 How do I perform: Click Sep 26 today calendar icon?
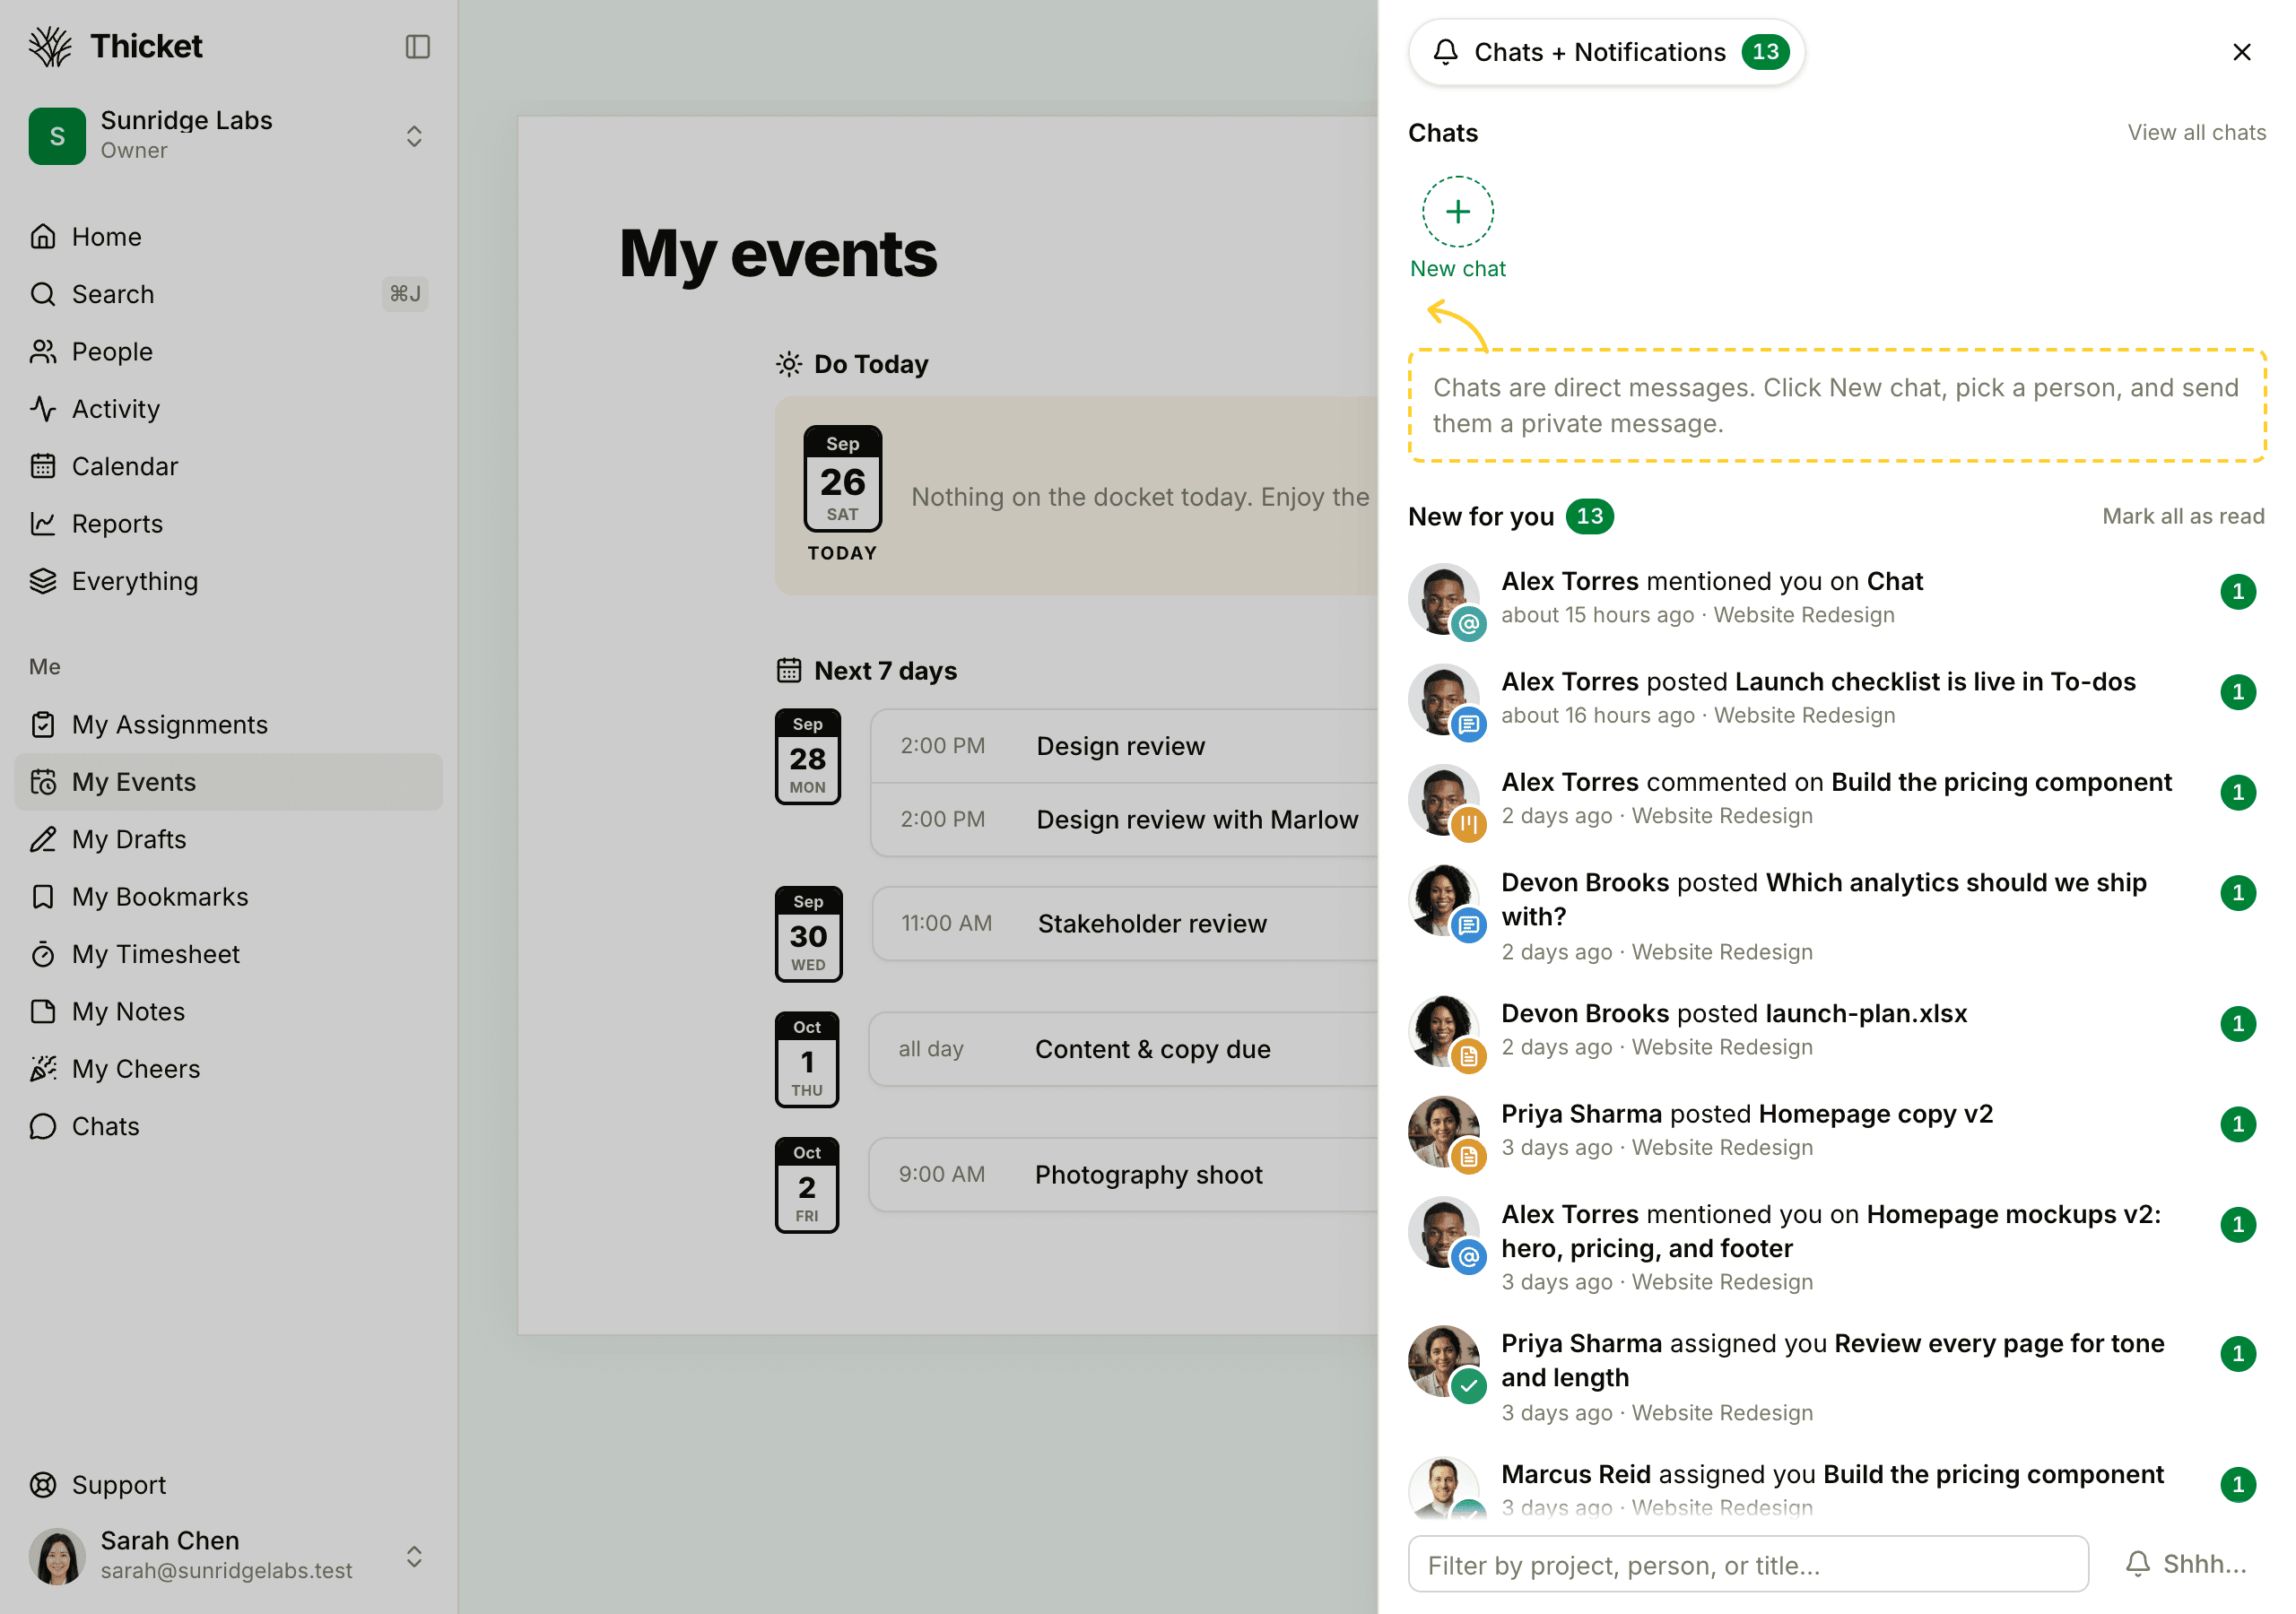point(842,479)
